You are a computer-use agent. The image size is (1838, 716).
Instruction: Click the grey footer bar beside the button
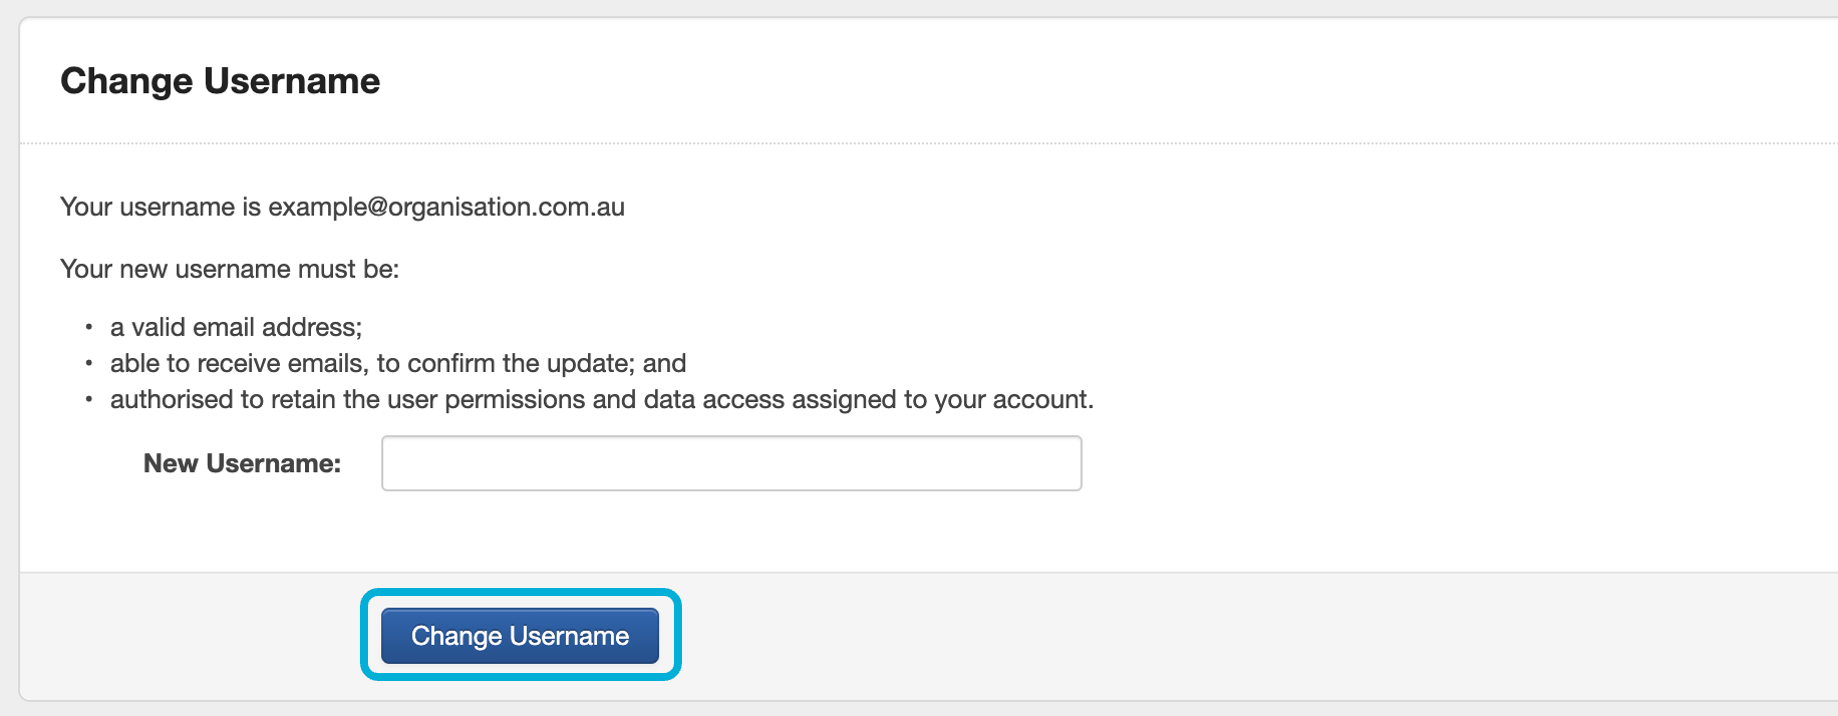[x=1200, y=636]
